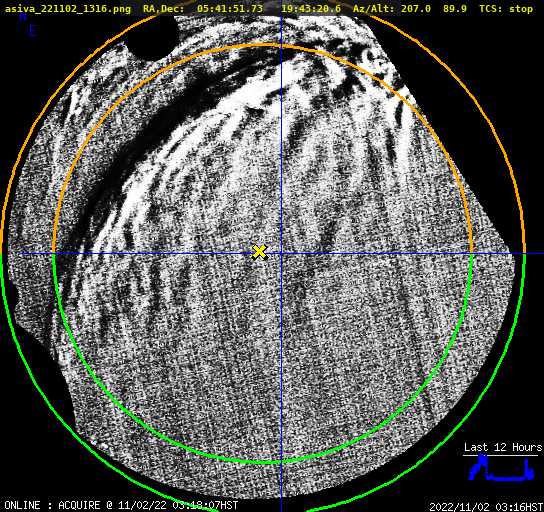Click the blue E compass label
Image resolution: width=544 pixels, height=512 pixels.
coord(33,31)
